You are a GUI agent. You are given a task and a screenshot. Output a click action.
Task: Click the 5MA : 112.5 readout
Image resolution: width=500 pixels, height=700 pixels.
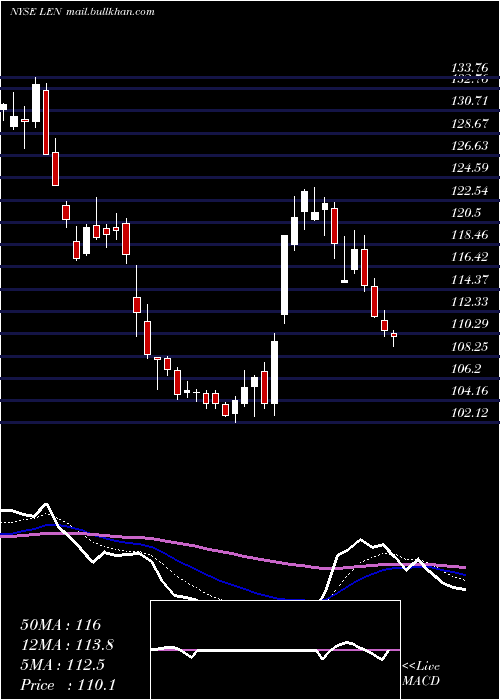coord(62,665)
